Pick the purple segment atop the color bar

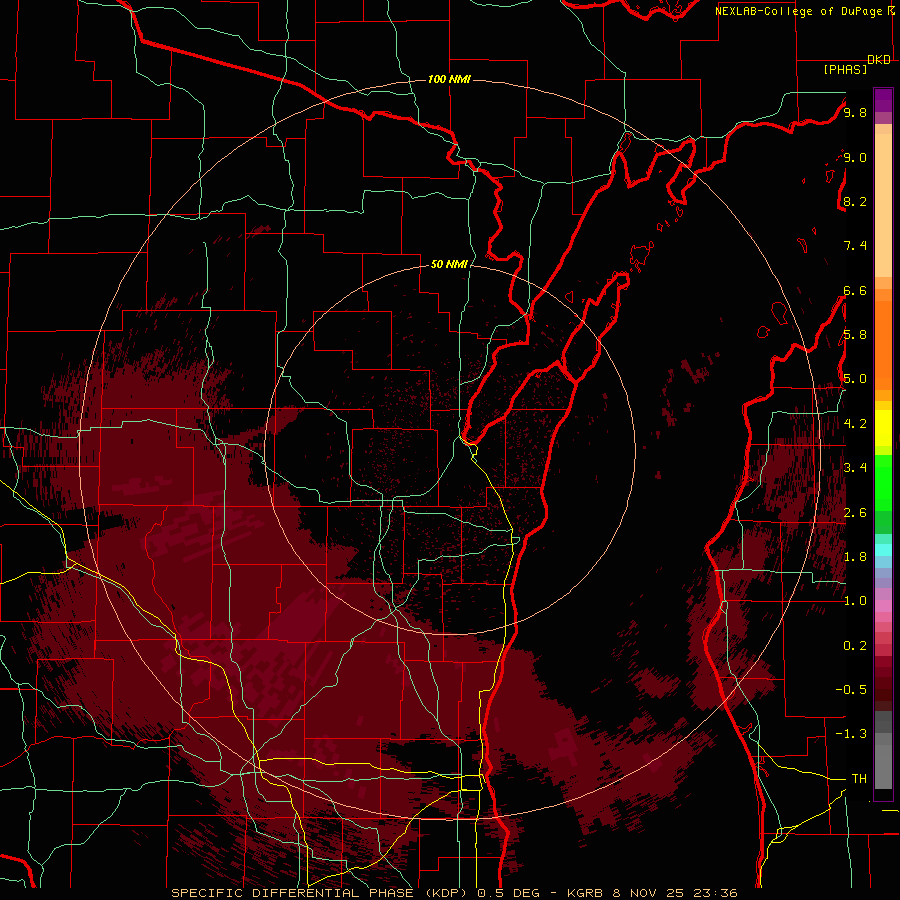click(x=883, y=100)
